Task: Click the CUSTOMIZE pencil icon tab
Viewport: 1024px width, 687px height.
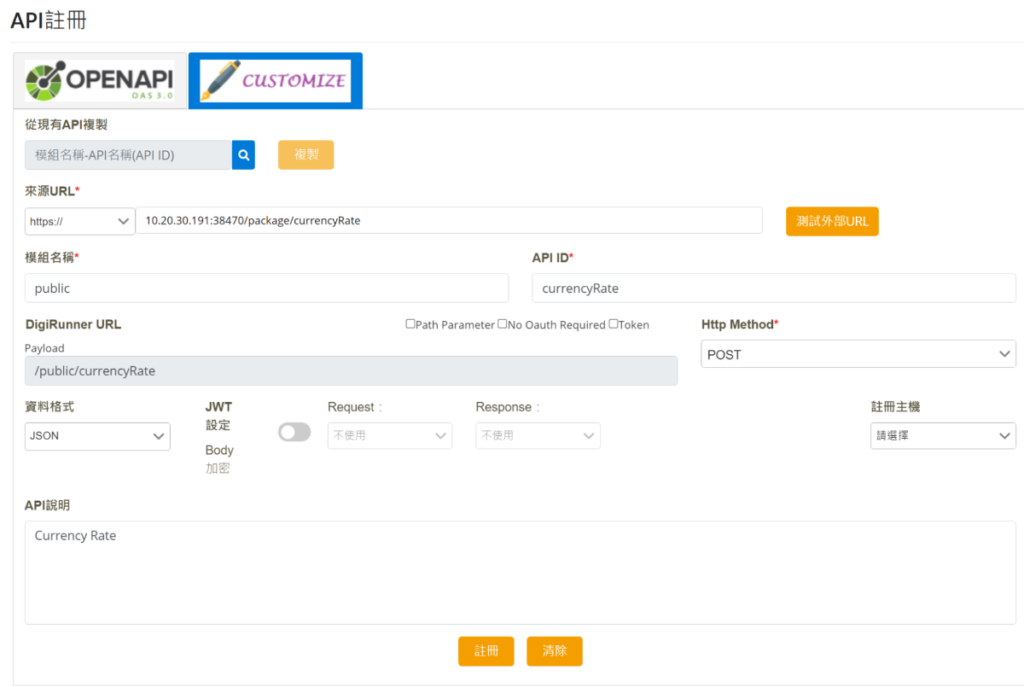Action: tap(274, 80)
